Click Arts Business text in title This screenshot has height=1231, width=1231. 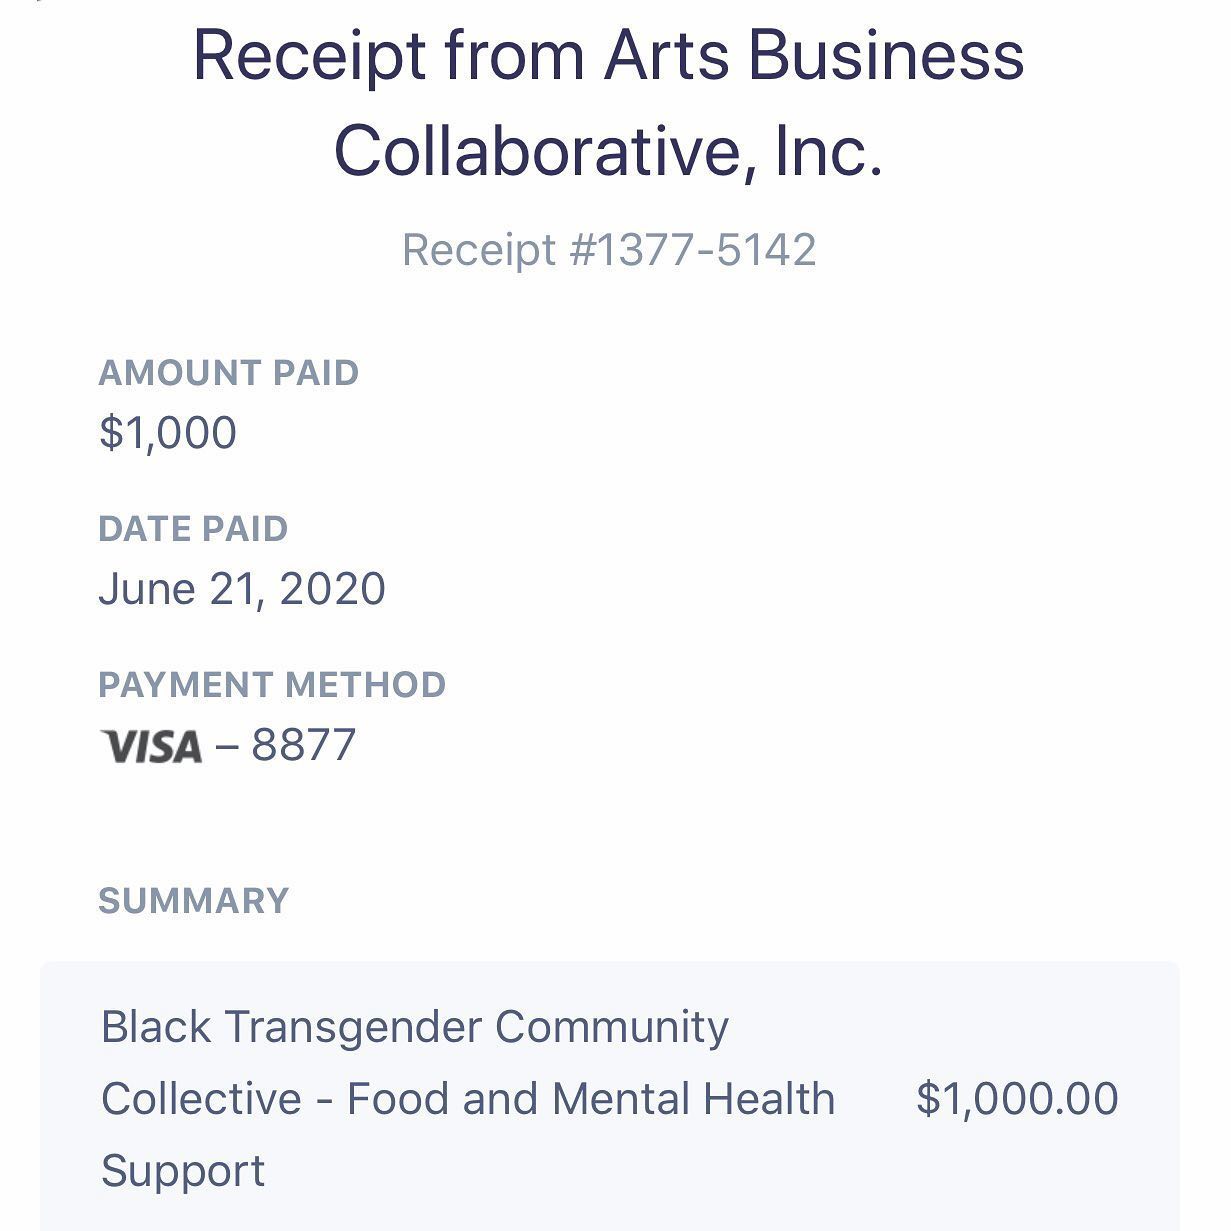tap(814, 56)
